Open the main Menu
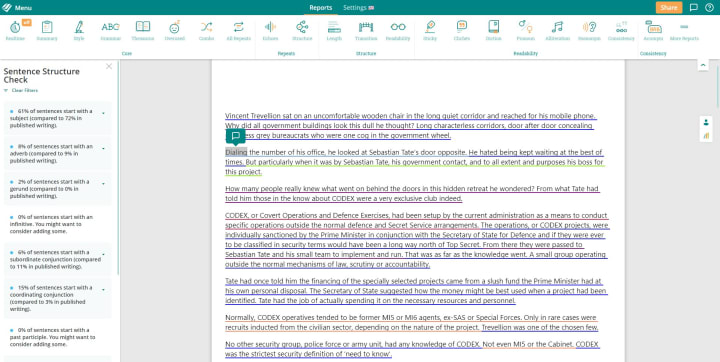720x362 pixels. coord(17,8)
